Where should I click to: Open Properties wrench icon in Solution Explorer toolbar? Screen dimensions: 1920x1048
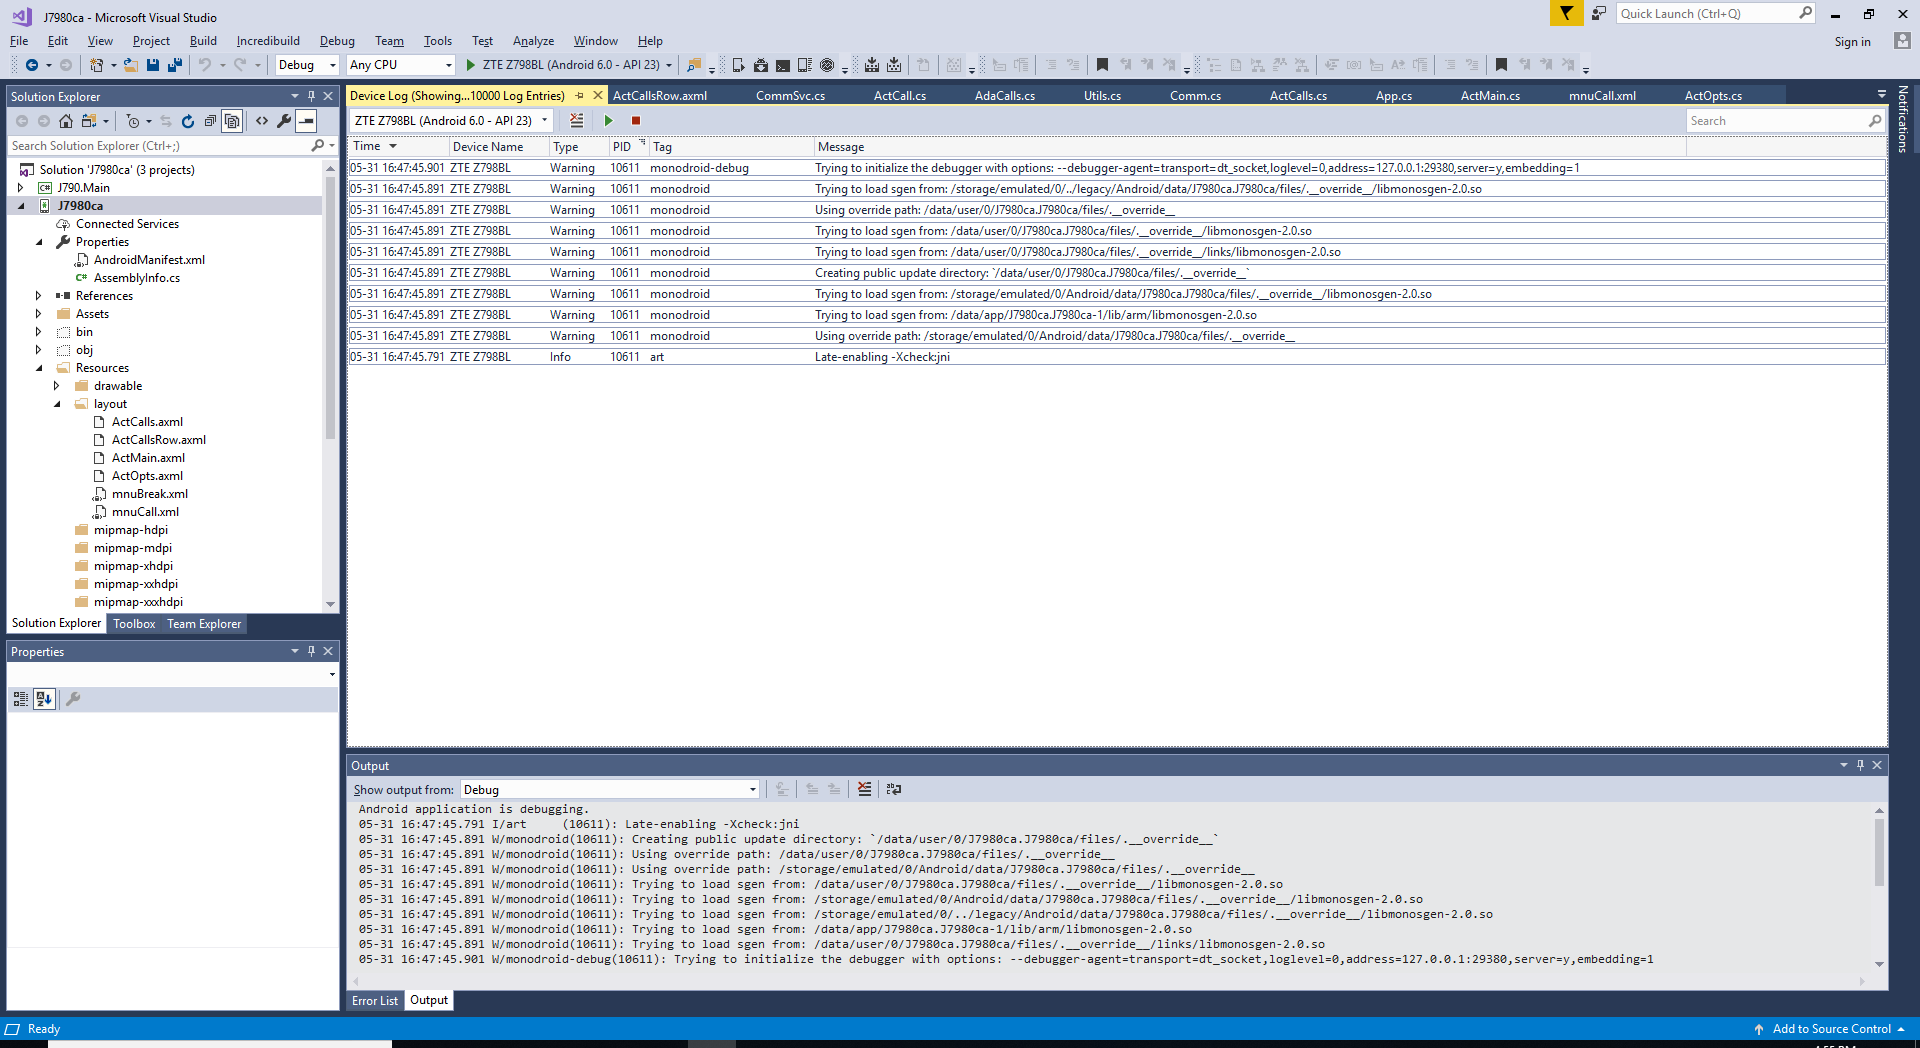(284, 121)
